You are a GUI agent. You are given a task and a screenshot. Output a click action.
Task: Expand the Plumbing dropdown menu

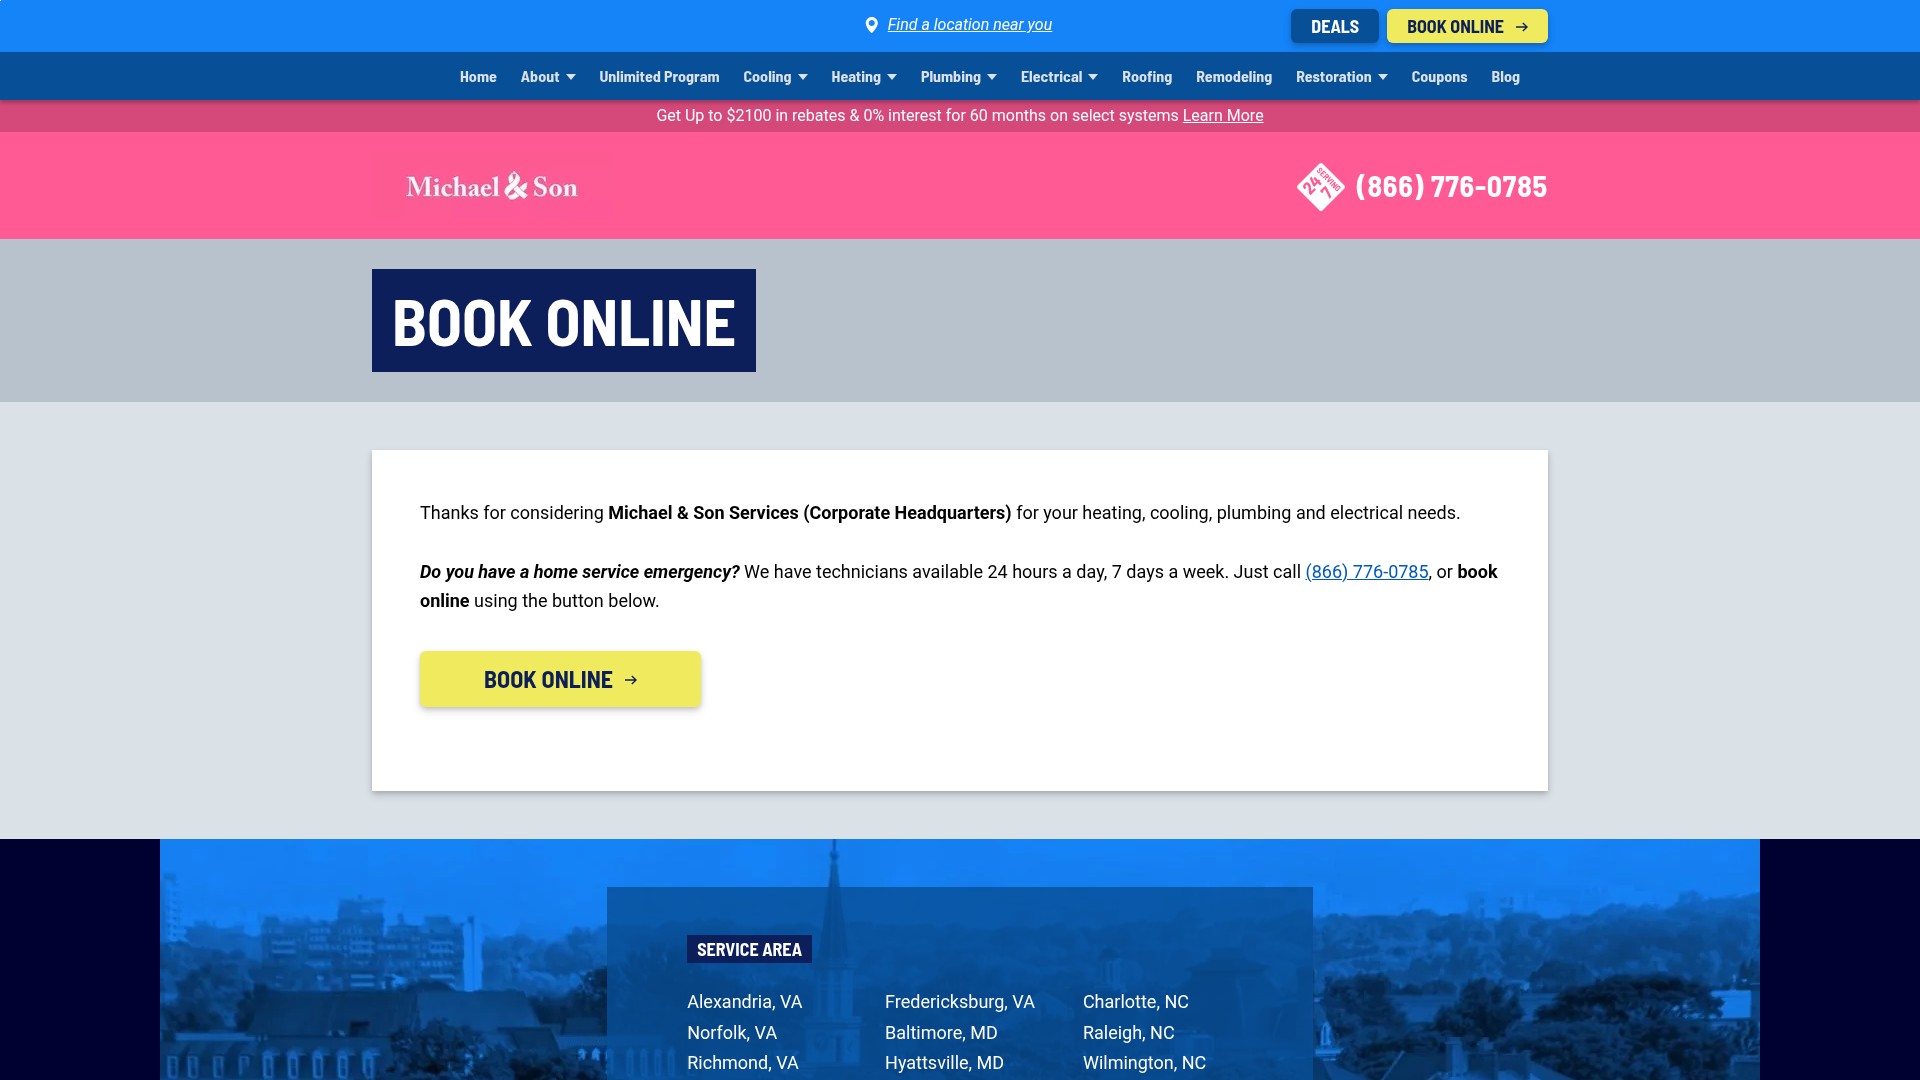[x=959, y=77]
